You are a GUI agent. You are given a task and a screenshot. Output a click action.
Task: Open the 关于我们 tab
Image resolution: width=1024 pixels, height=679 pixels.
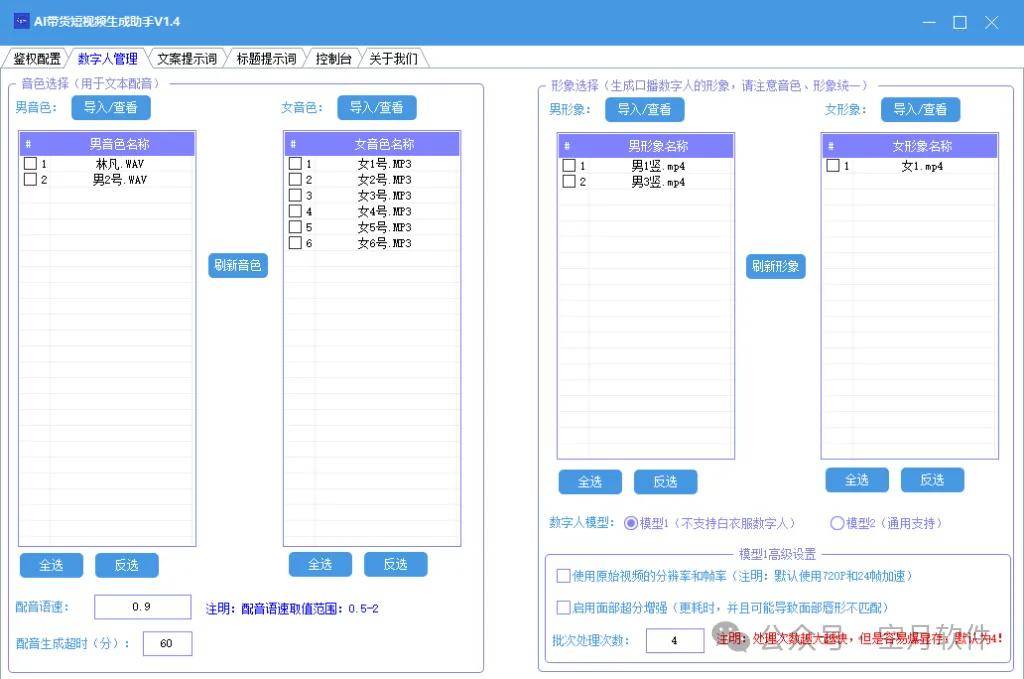point(393,59)
